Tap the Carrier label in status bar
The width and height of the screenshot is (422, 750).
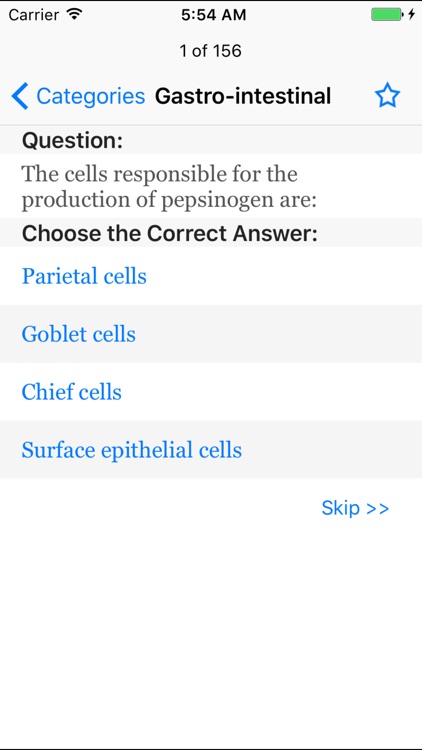point(33,15)
